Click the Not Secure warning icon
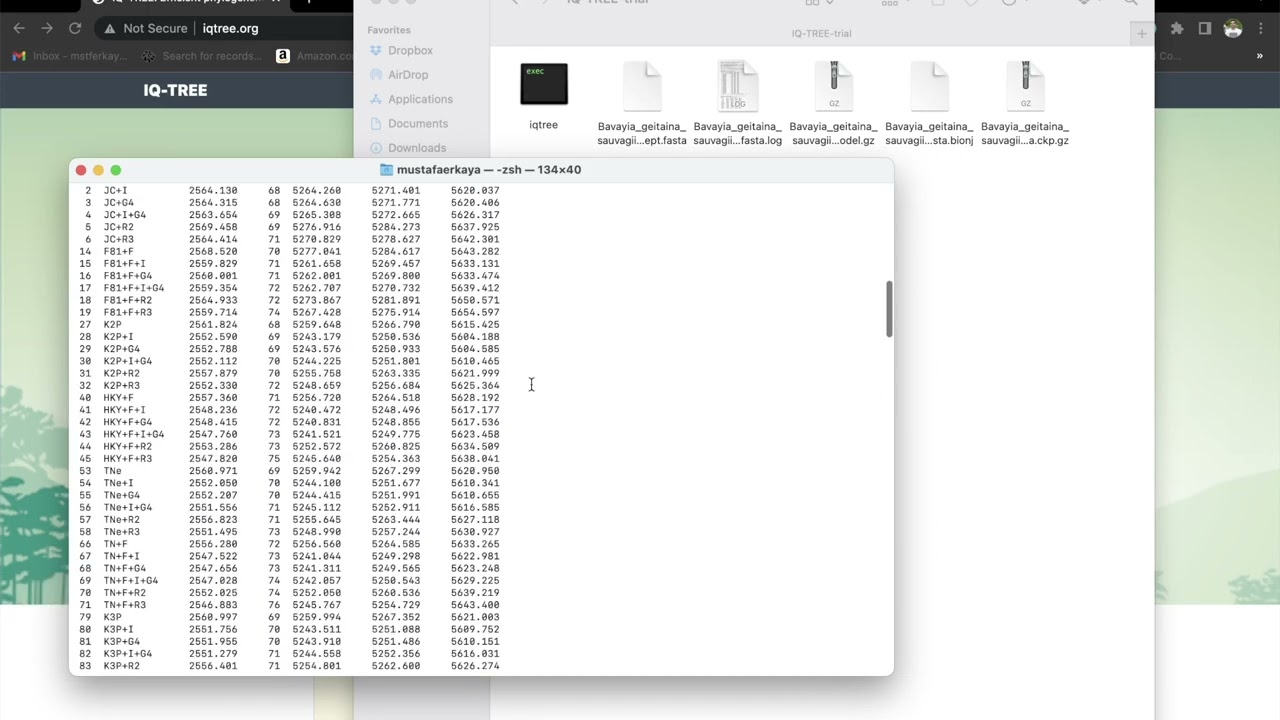Viewport: 1280px width, 720px height. pyautogui.click(x=109, y=28)
